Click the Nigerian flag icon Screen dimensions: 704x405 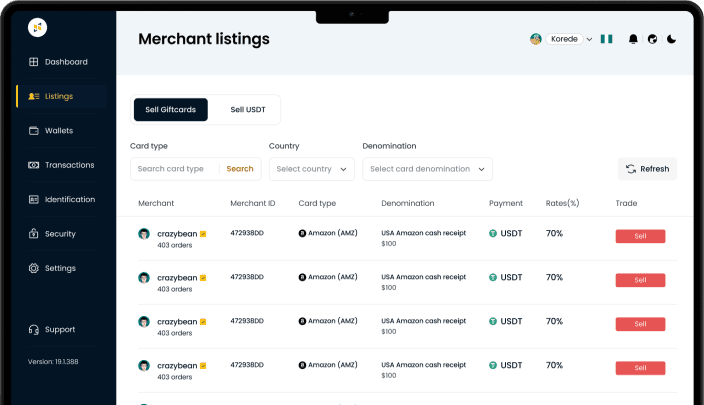(x=606, y=39)
